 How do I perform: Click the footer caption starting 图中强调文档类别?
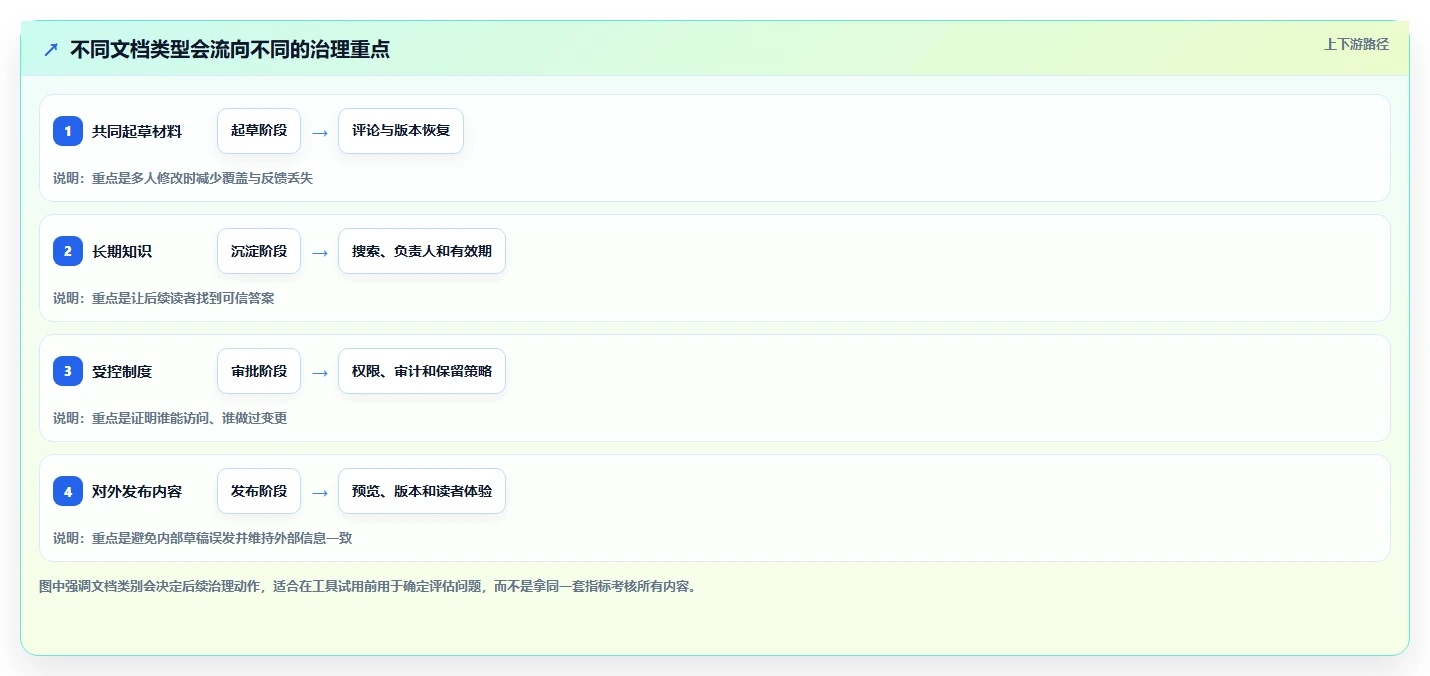[367, 586]
